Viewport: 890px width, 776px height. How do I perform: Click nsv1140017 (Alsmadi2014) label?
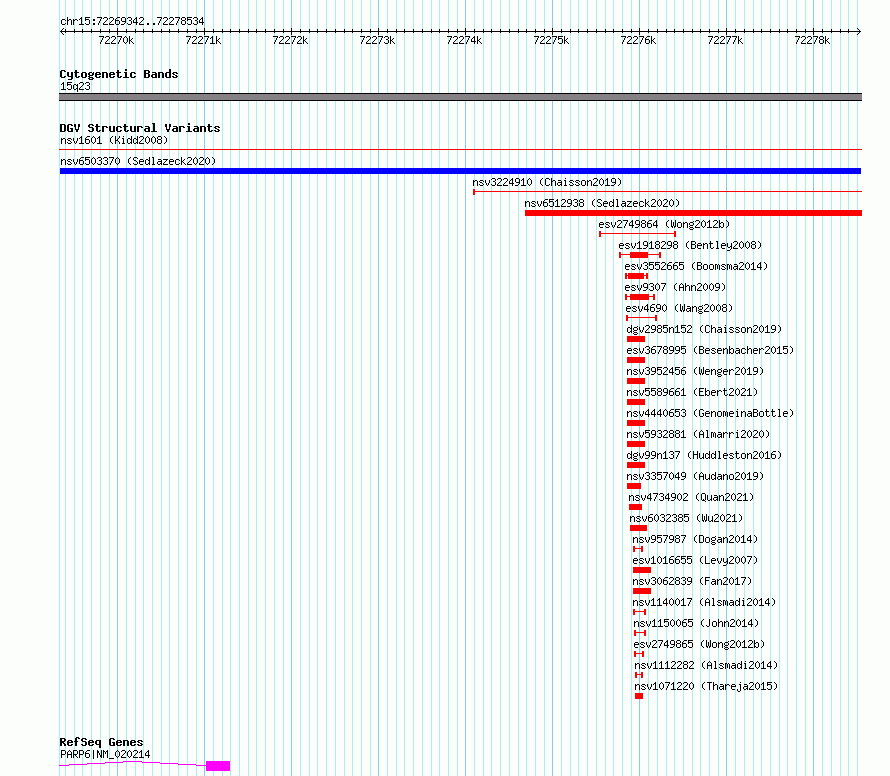point(704,602)
